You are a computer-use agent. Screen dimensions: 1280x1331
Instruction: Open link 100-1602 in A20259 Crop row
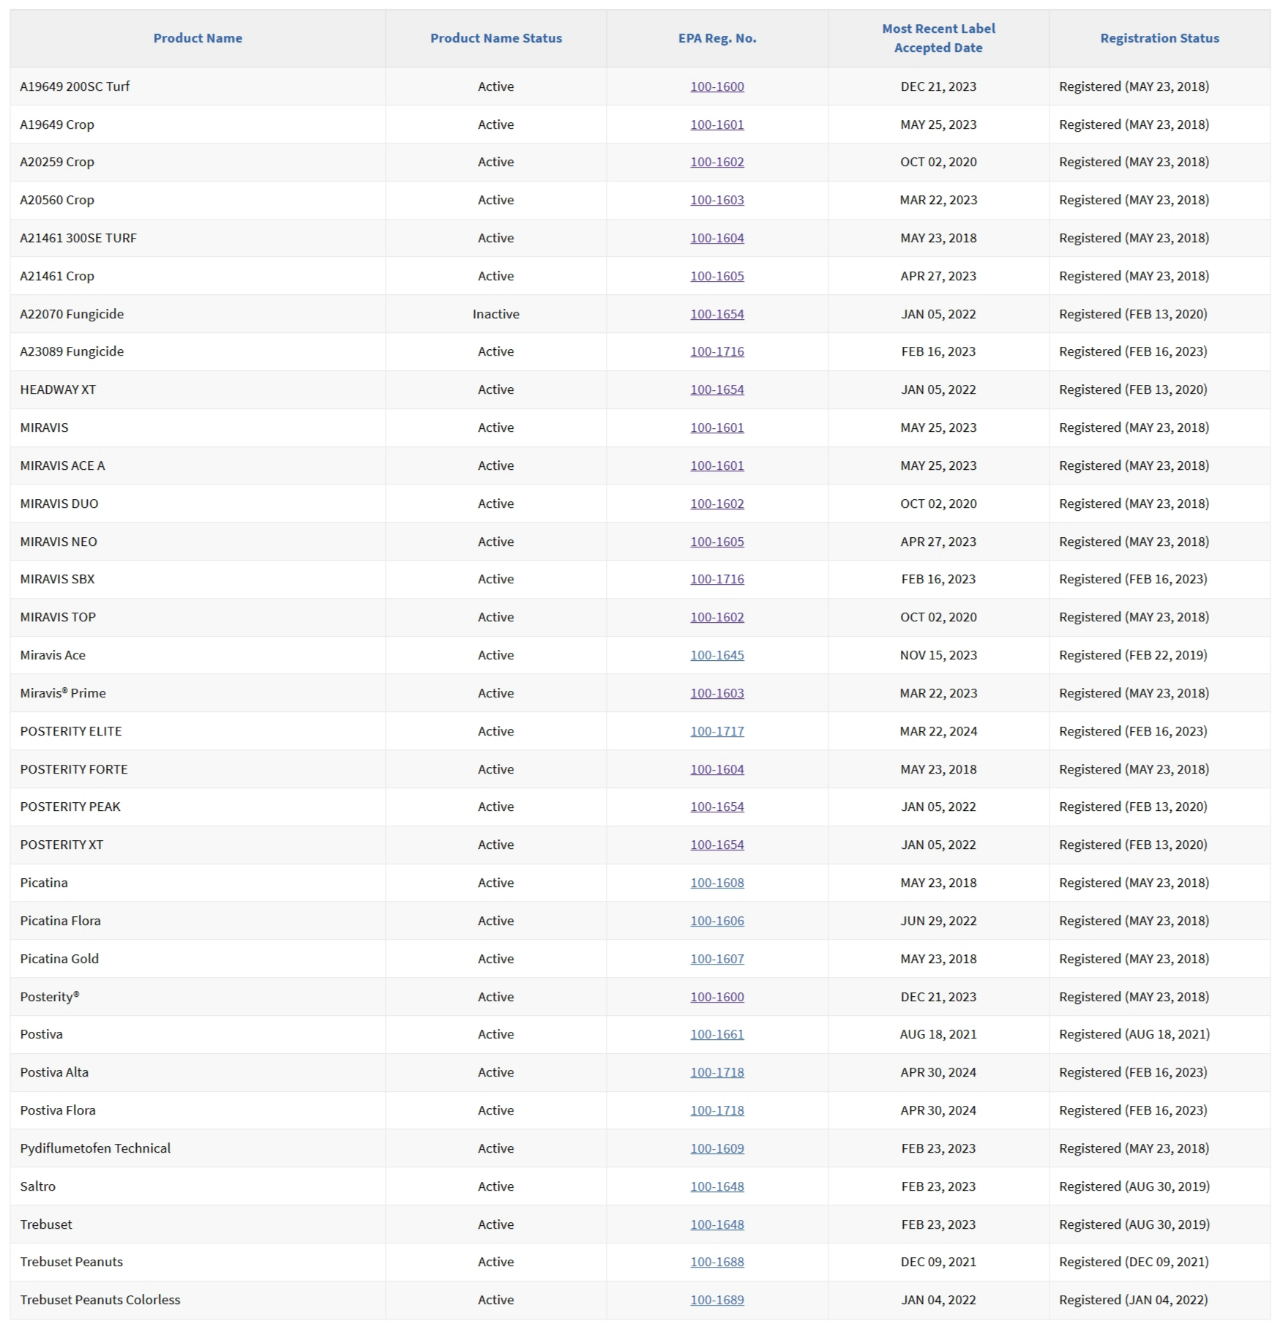click(x=717, y=162)
